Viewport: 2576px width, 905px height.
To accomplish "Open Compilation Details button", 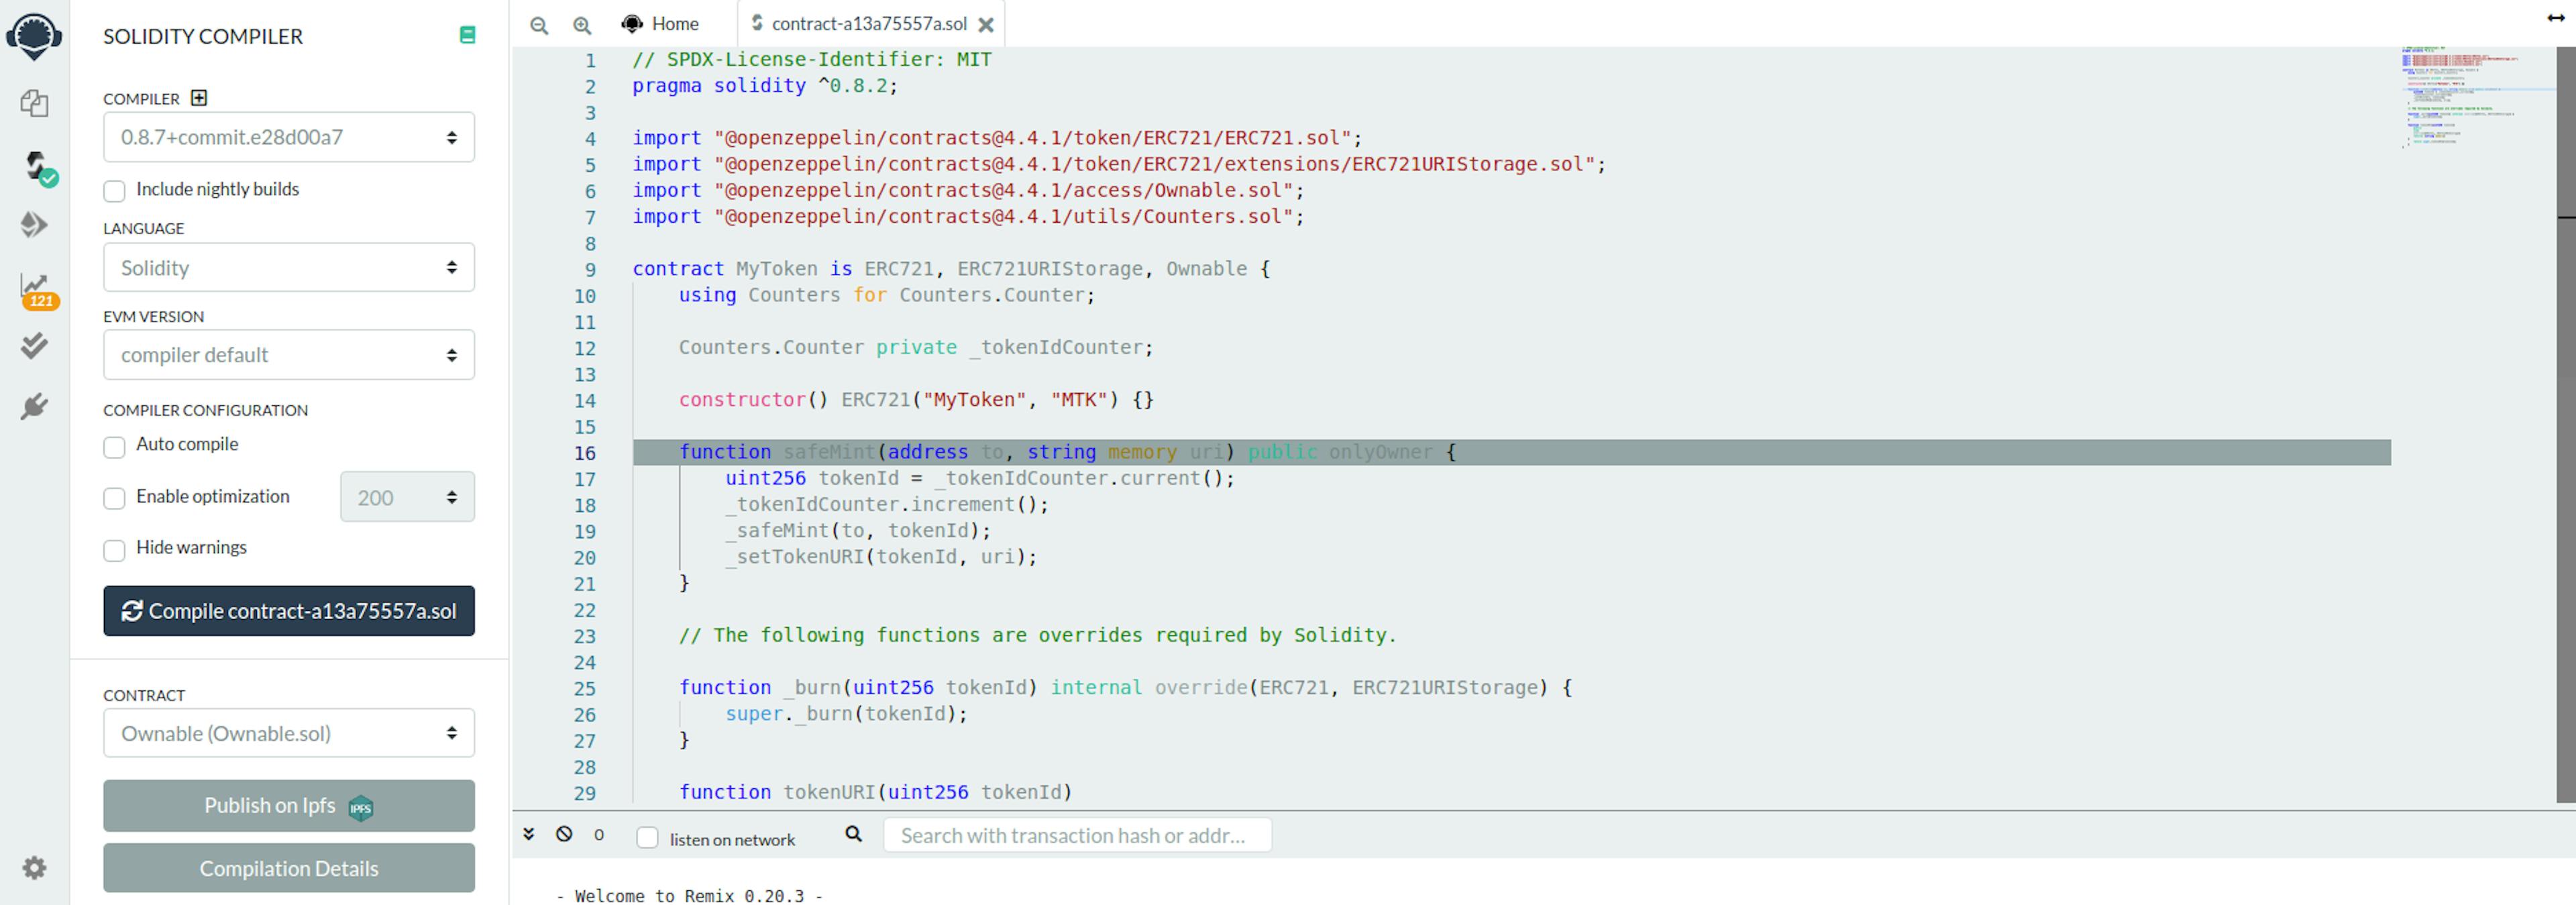I will click(x=289, y=868).
